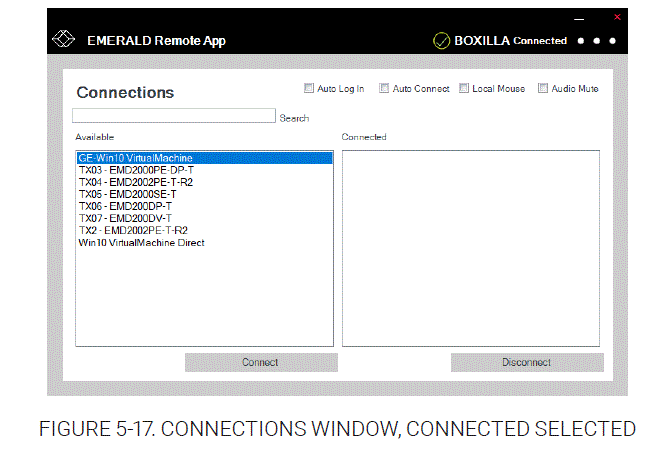This screenshot has width=660, height=454.
Task: Toggle the Auto Connect checkbox
Action: (x=384, y=88)
